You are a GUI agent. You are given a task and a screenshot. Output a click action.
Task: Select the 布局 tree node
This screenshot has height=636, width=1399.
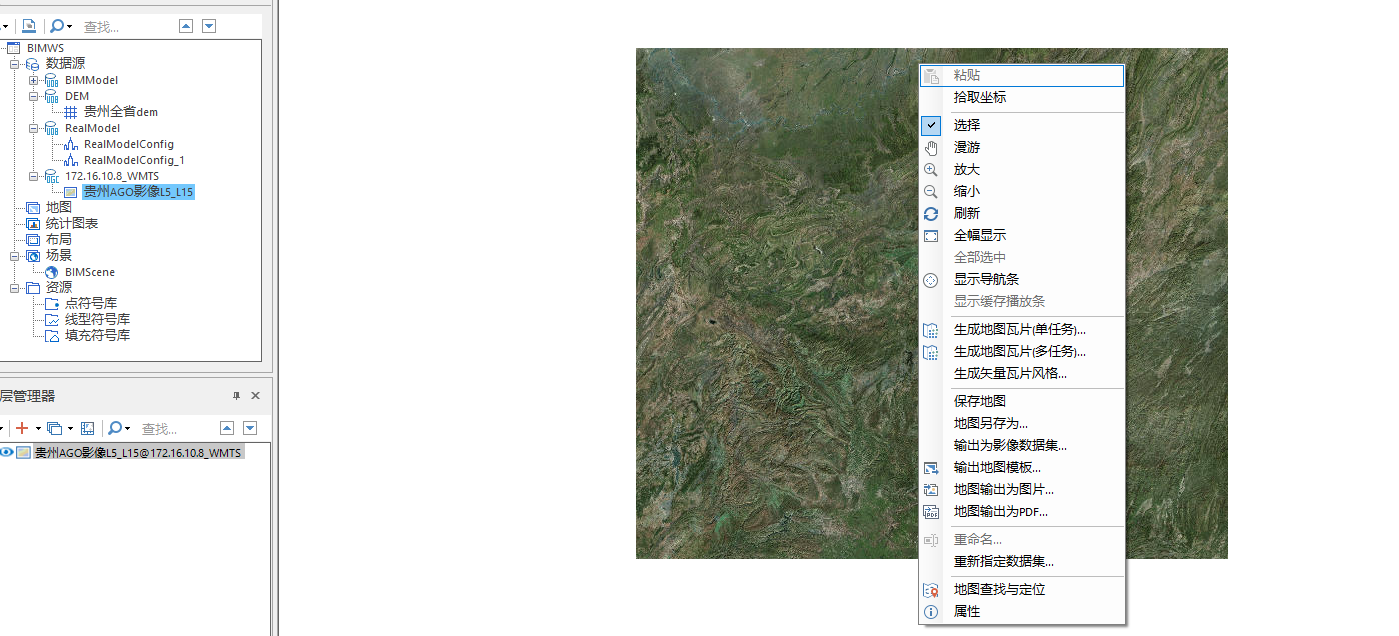click(59, 240)
